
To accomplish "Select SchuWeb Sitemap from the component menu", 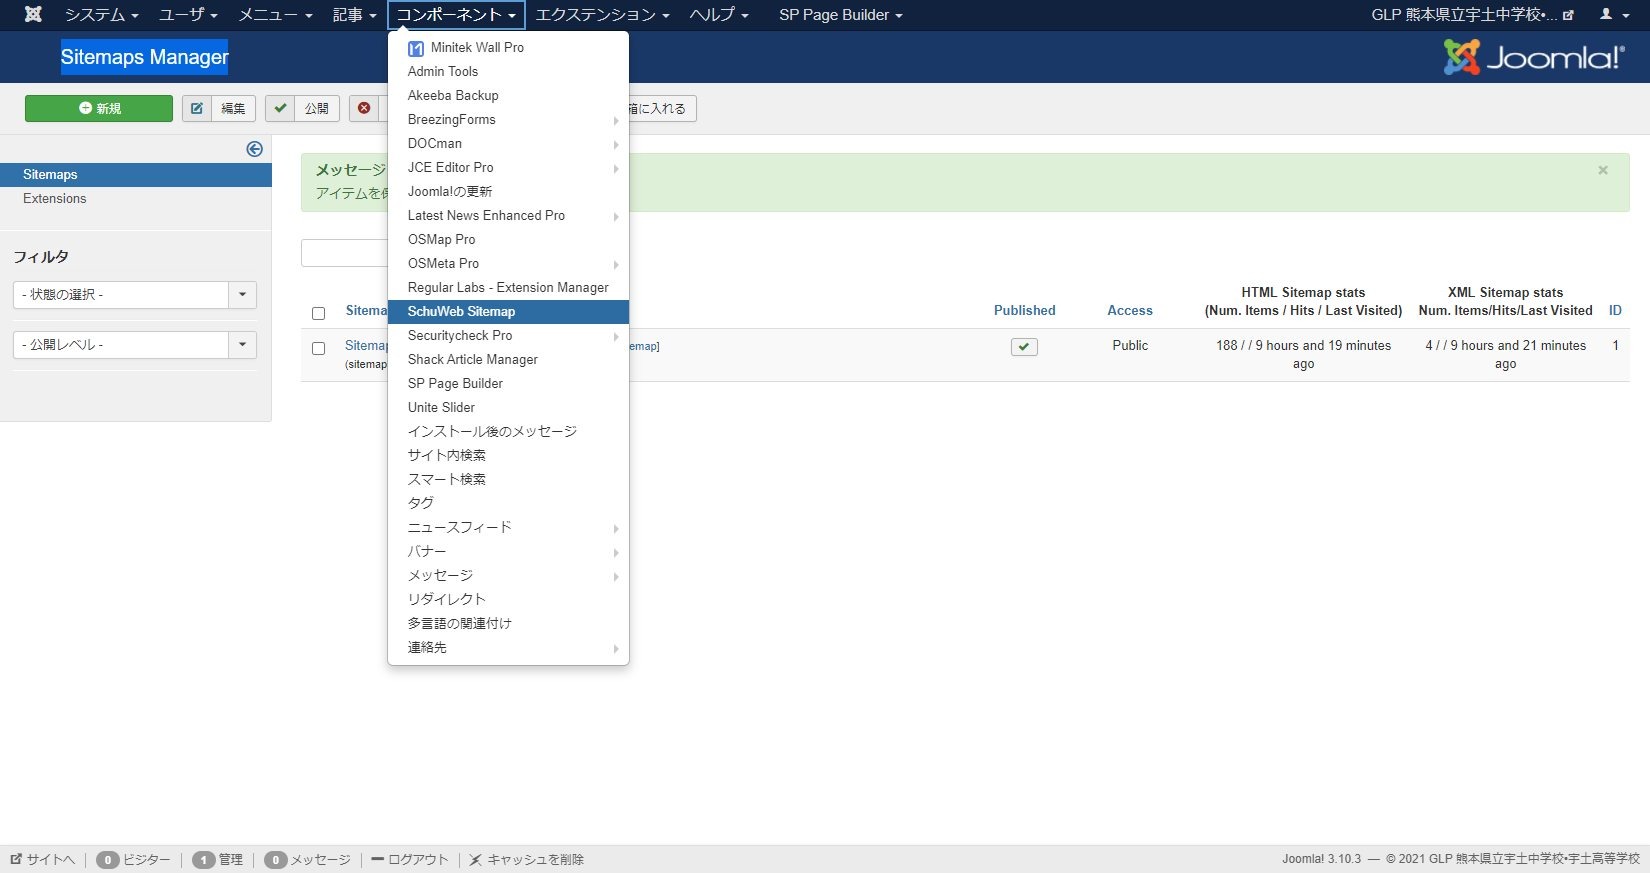I will pos(461,312).
